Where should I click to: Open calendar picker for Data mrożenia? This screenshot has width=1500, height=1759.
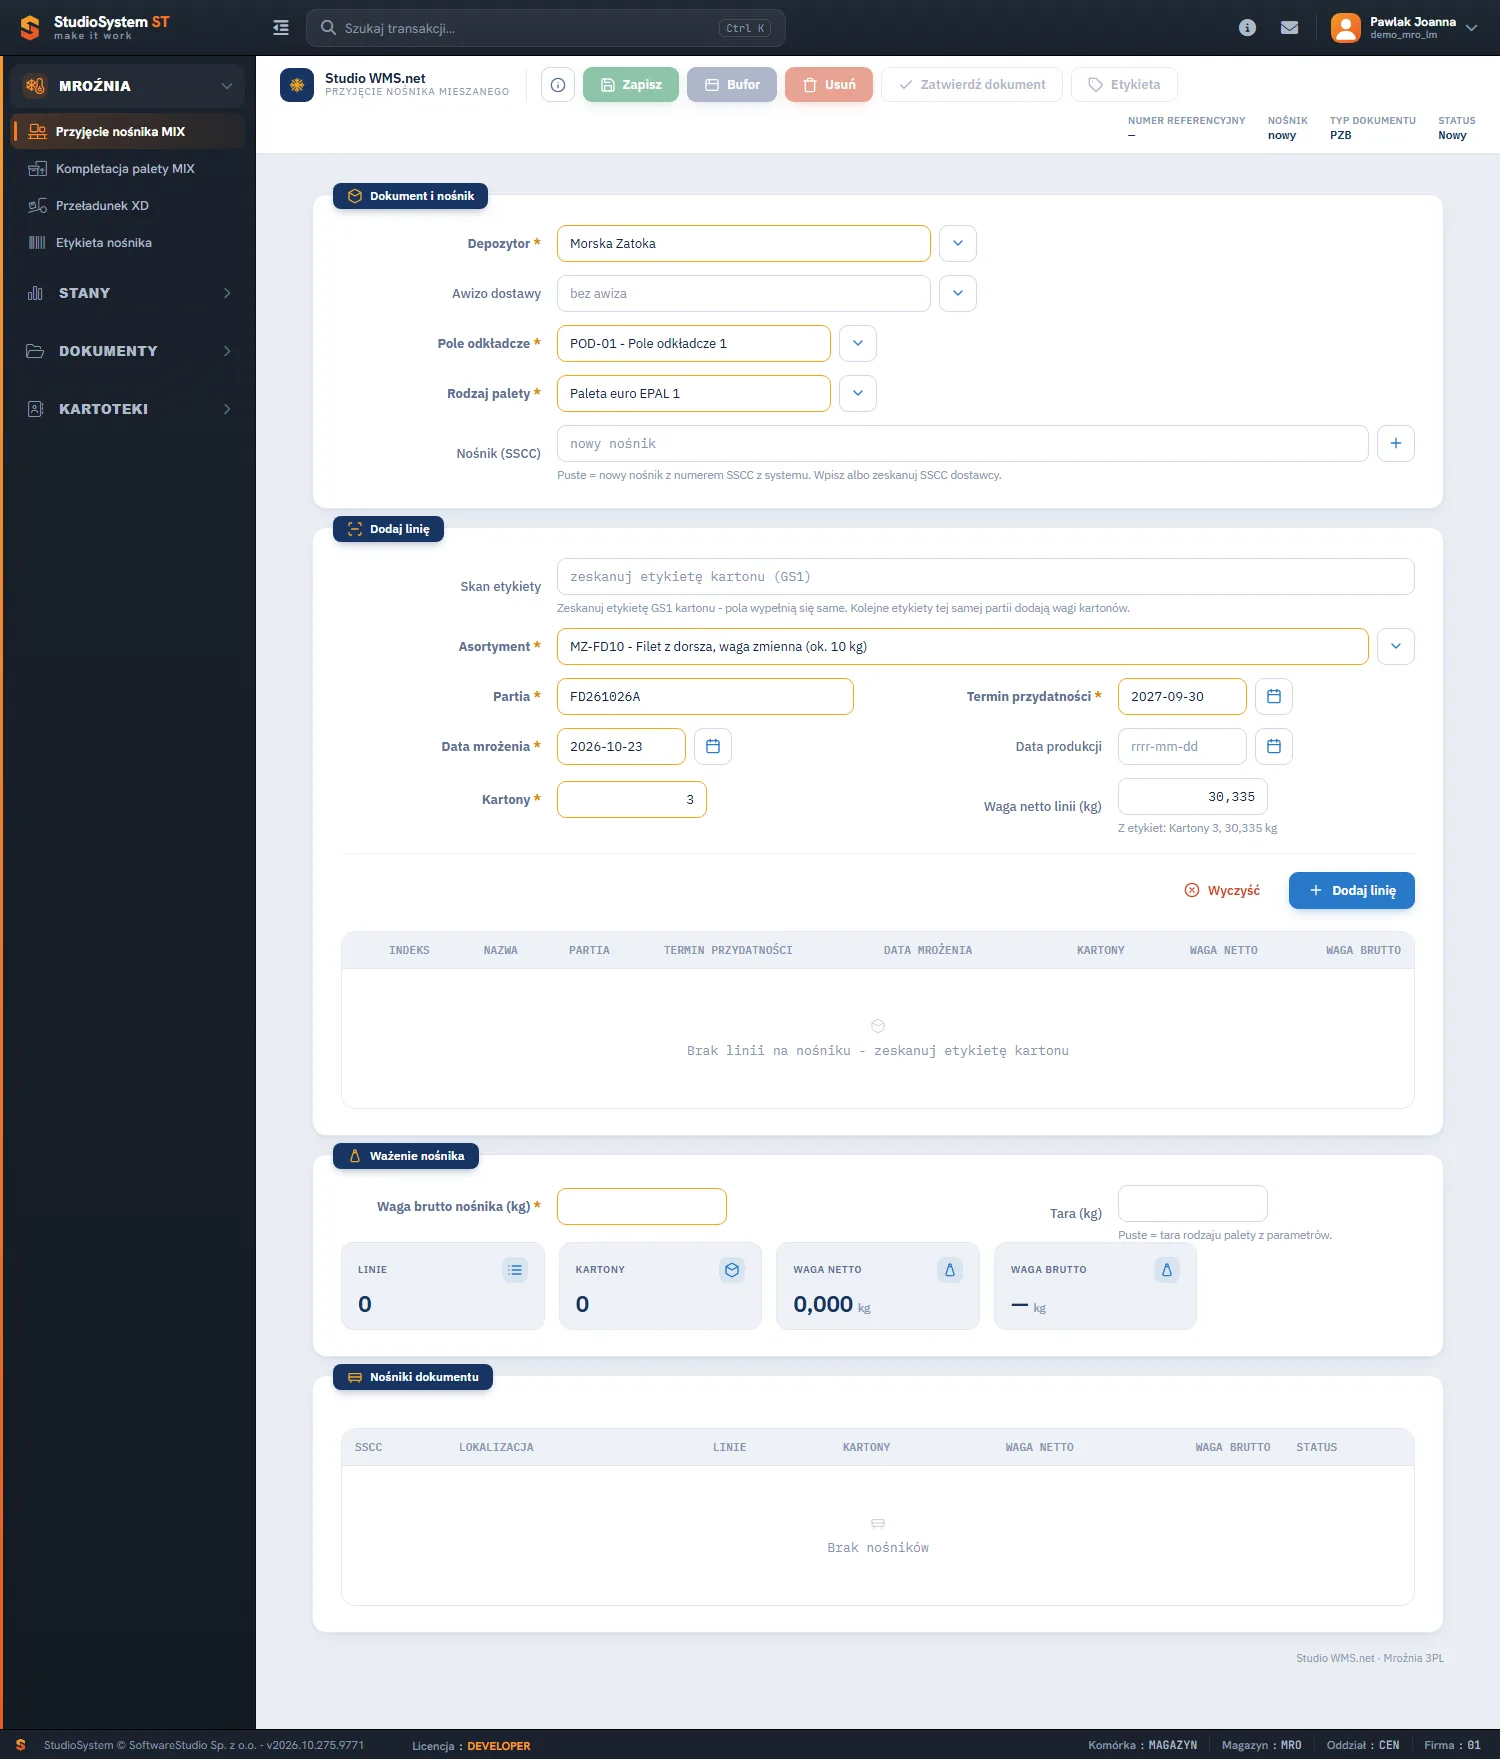coord(713,747)
